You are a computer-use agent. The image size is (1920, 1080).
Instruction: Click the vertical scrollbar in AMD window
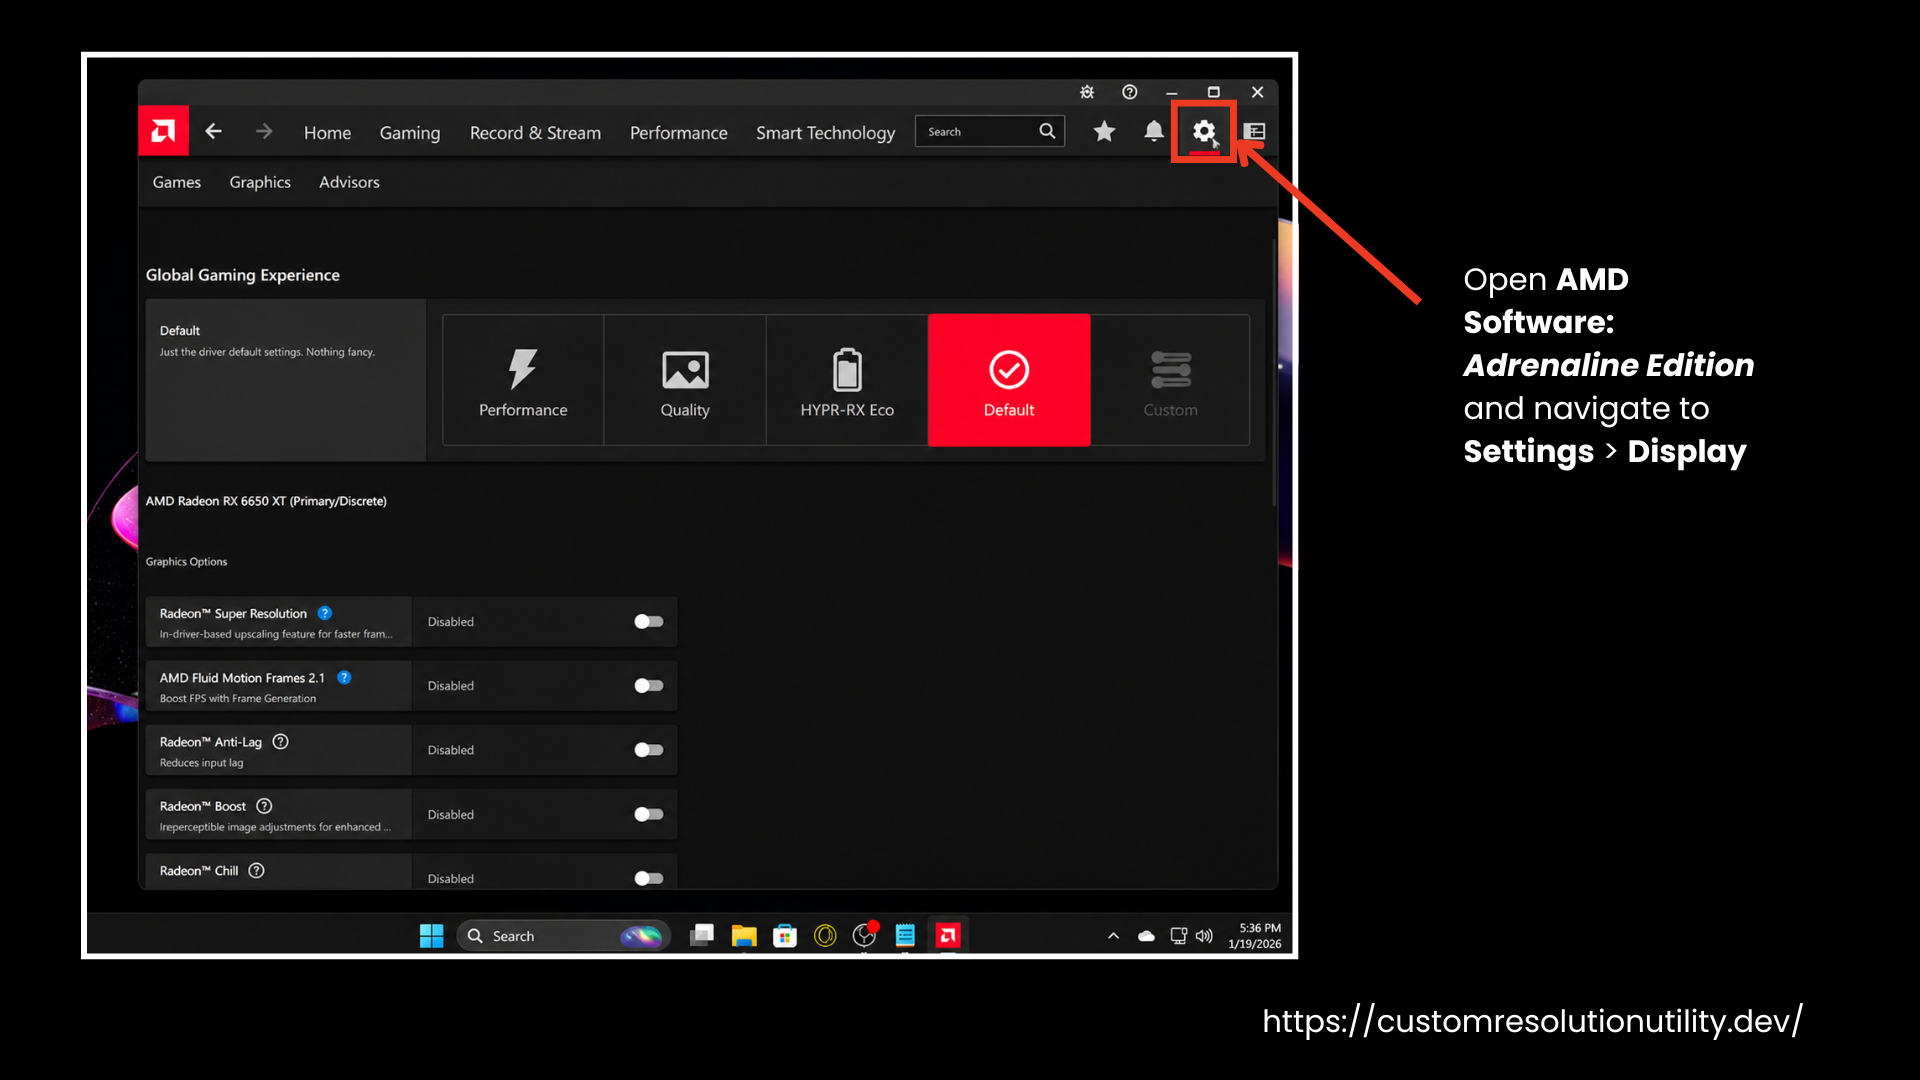1274,372
